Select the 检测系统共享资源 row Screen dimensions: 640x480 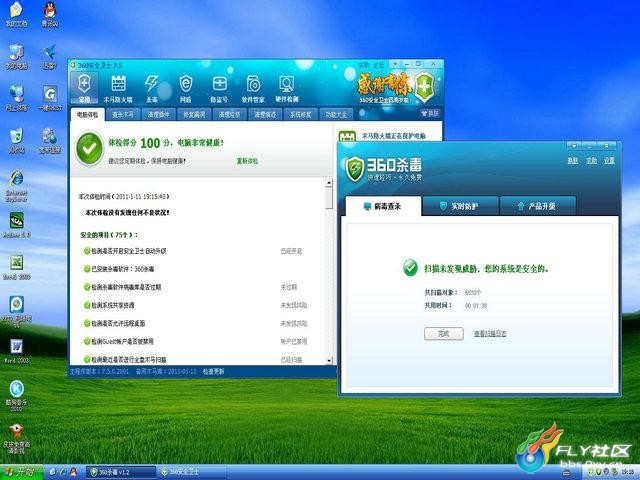pyautogui.click(x=195, y=305)
